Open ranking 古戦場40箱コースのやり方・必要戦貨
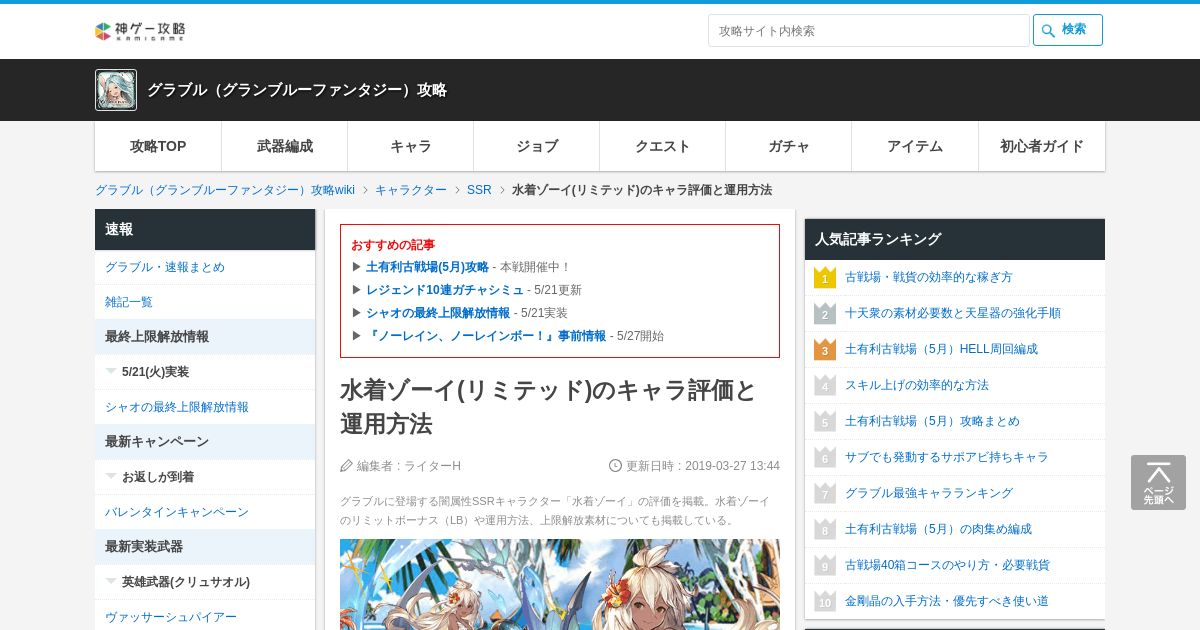This screenshot has width=1200, height=630. 947,565
